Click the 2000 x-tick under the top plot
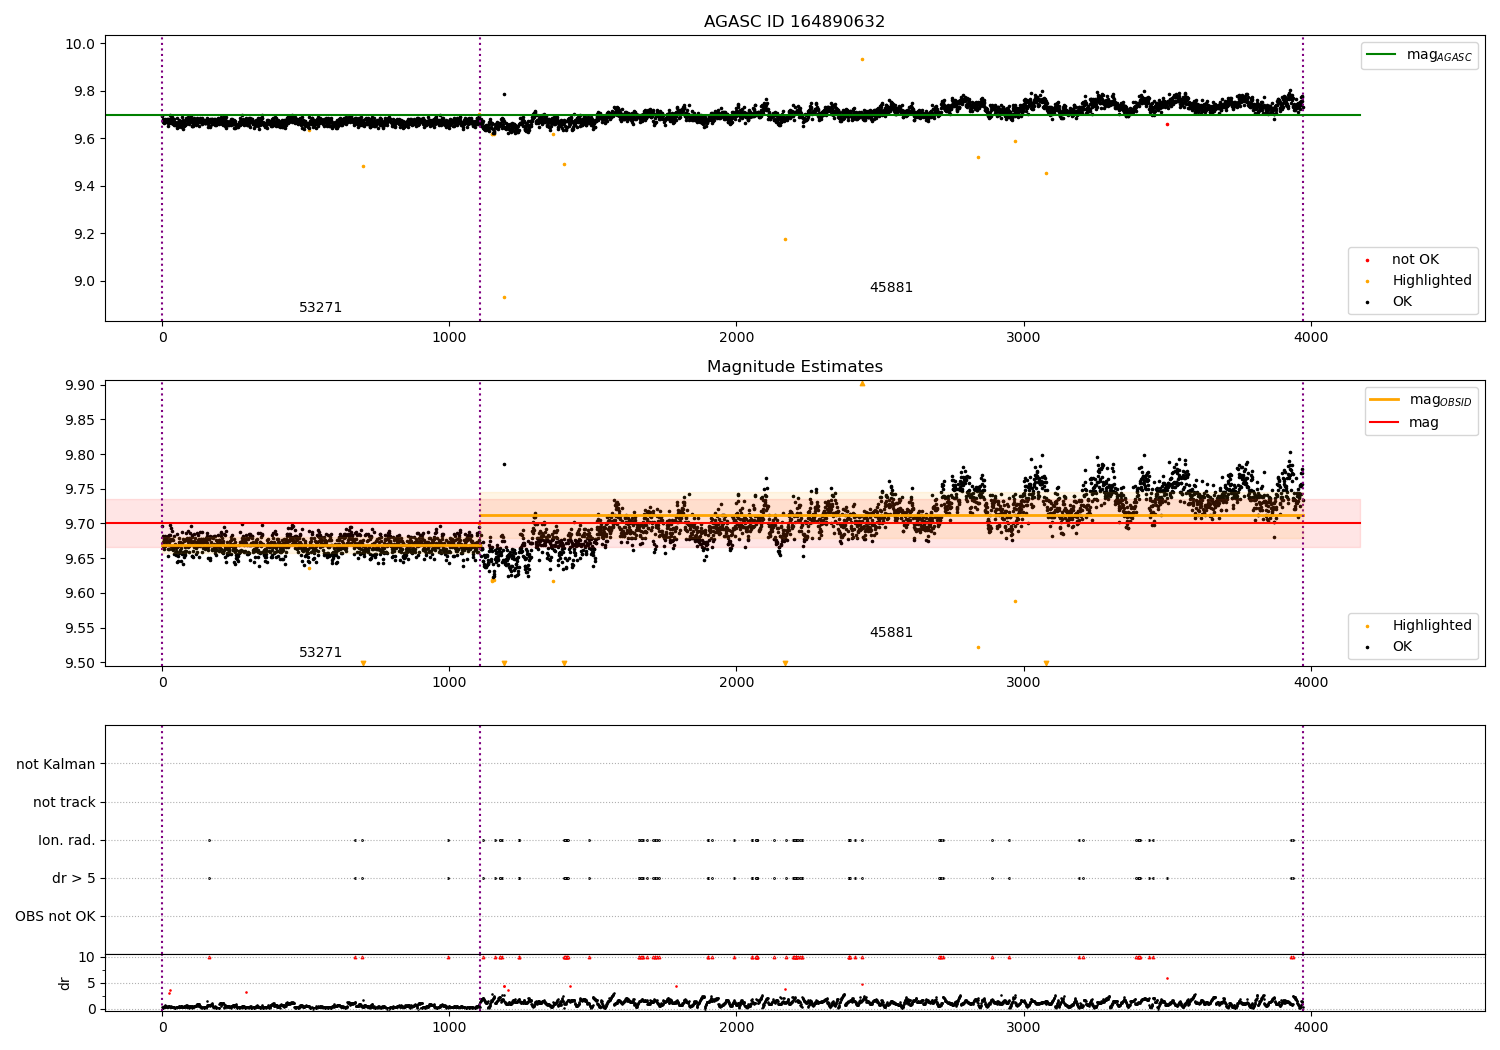 [x=737, y=337]
